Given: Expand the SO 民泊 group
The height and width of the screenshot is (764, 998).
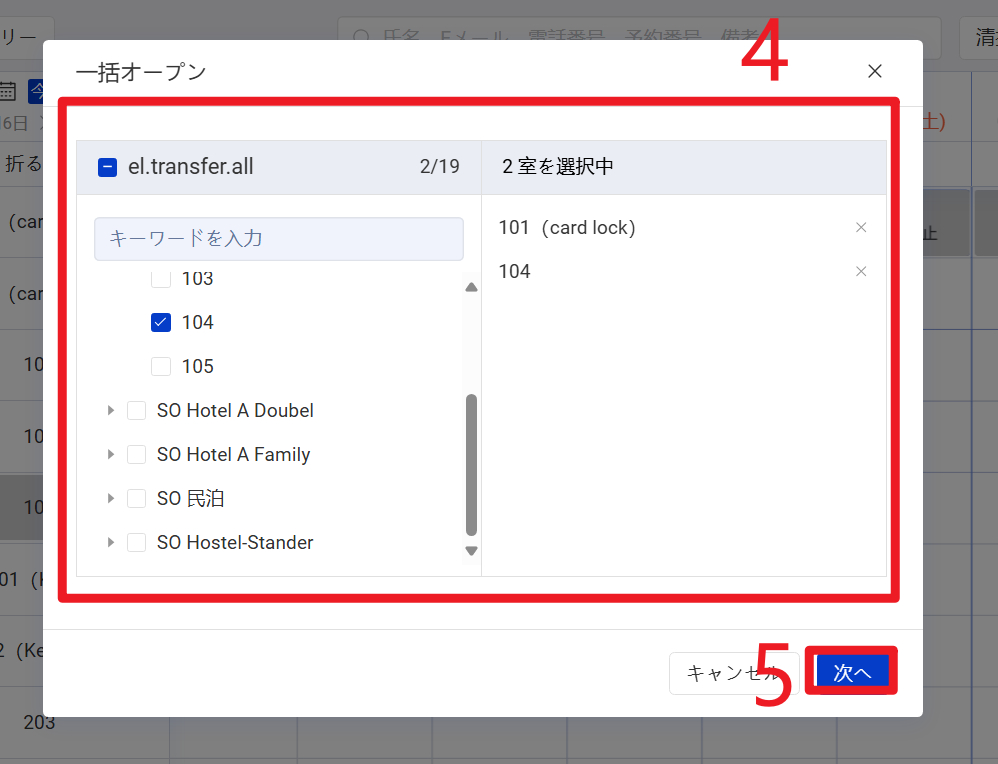Looking at the screenshot, I should click(111, 499).
